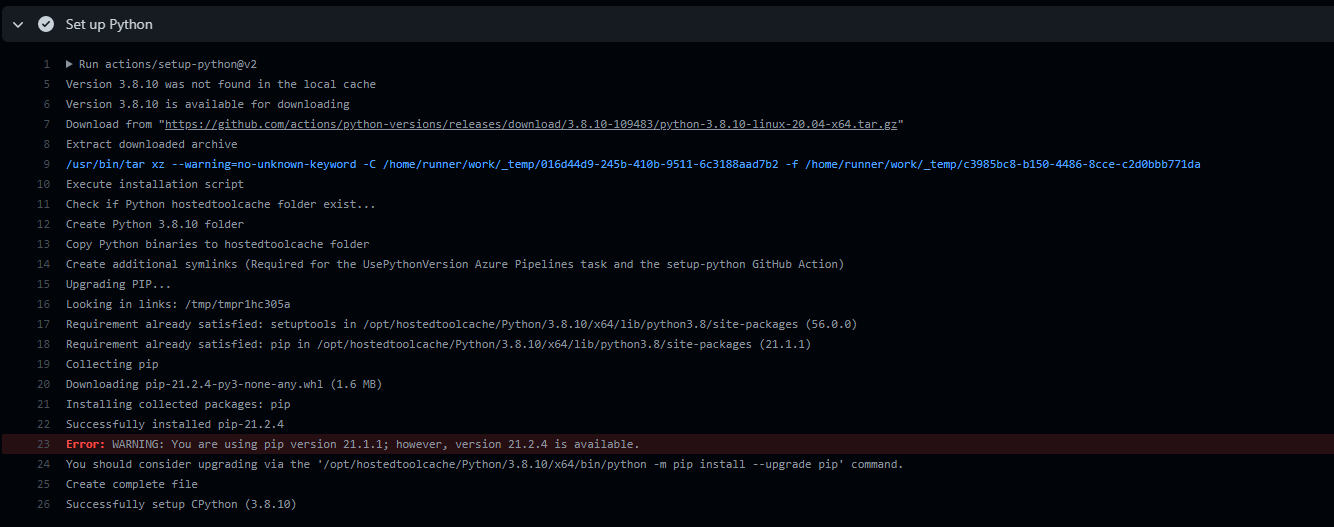Click 'Successfully setup CPython (3.8.10)' line

point(181,504)
